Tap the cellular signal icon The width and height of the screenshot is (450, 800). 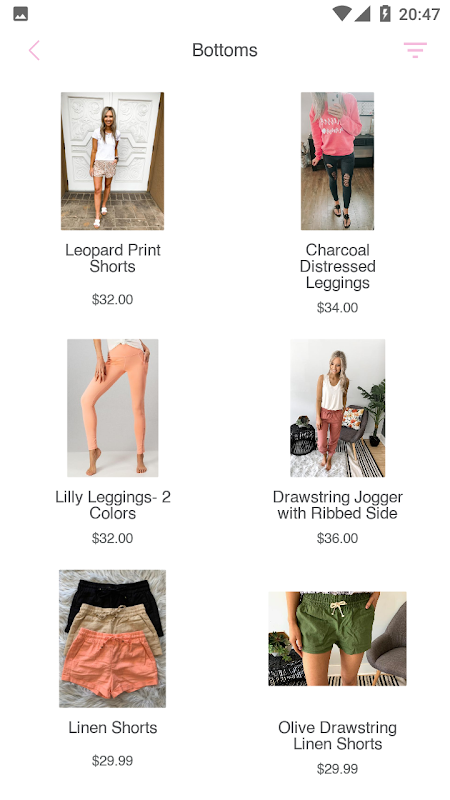pos(362,14)
